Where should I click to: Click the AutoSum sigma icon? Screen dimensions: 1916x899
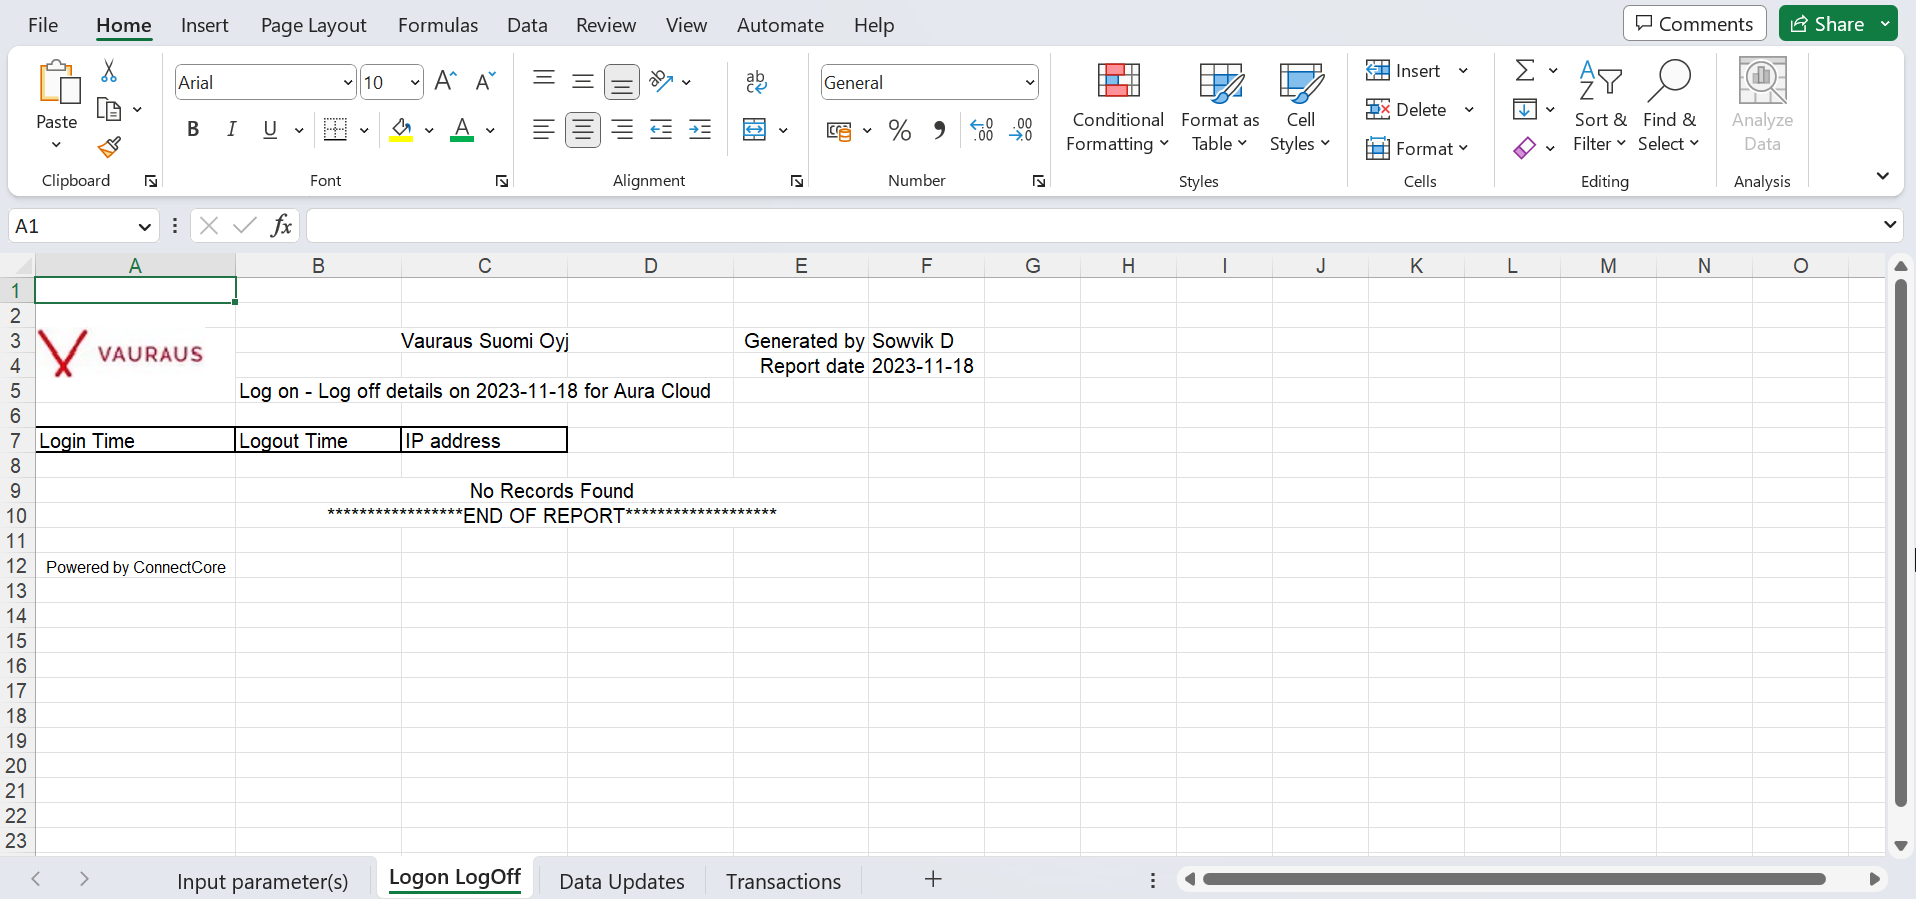1524,71
